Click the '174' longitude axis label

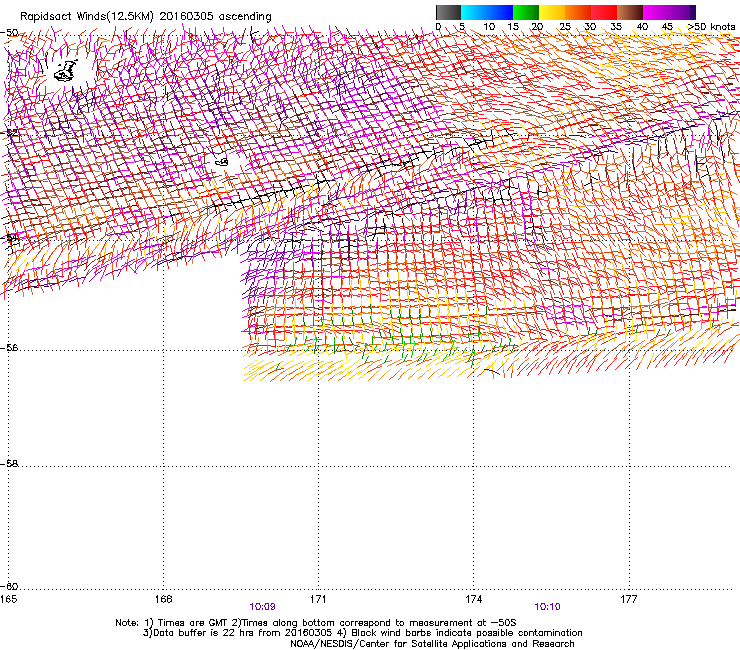pyautogui.click(x=473, y=599)
